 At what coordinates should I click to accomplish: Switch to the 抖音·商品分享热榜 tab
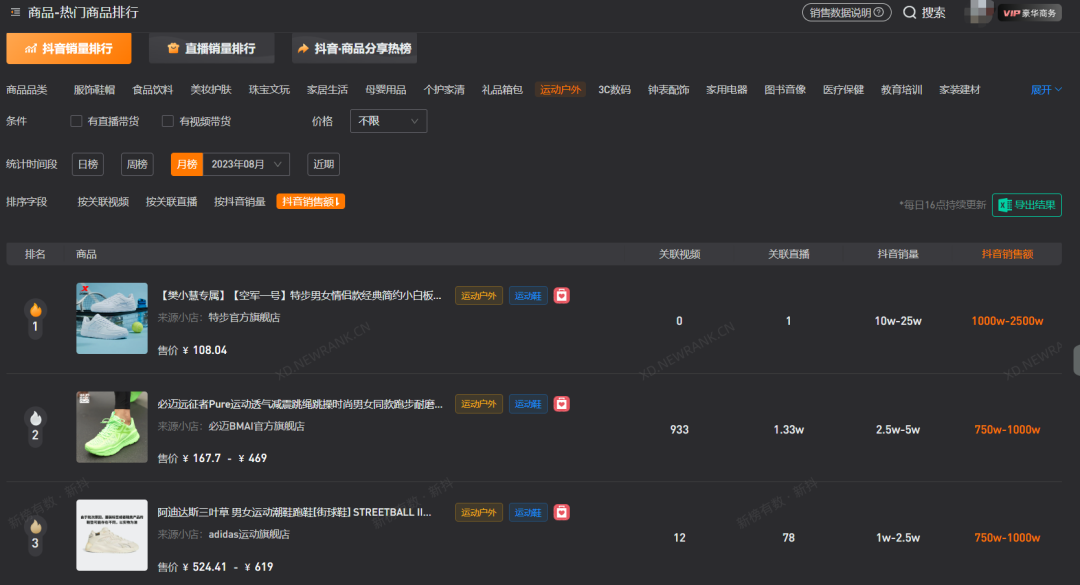pos(354,48)
